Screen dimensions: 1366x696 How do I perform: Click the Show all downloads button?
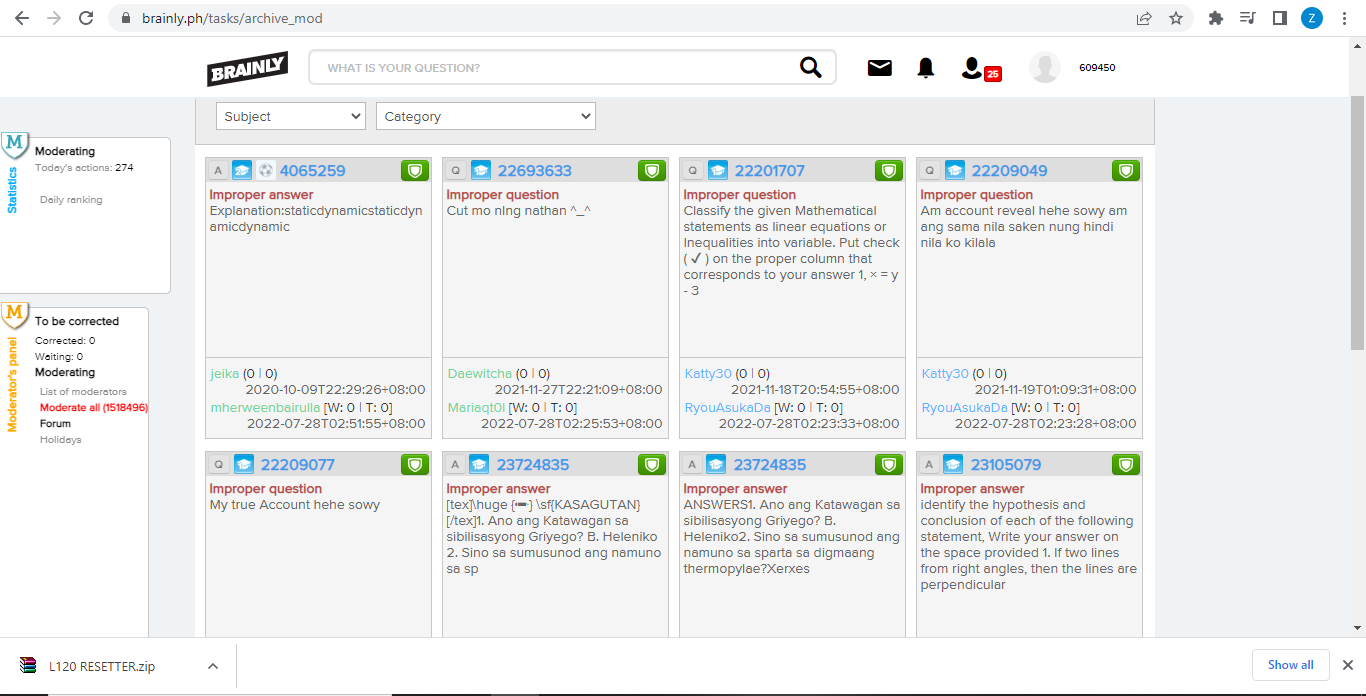pyautogui.click(x=1290, y=665)
